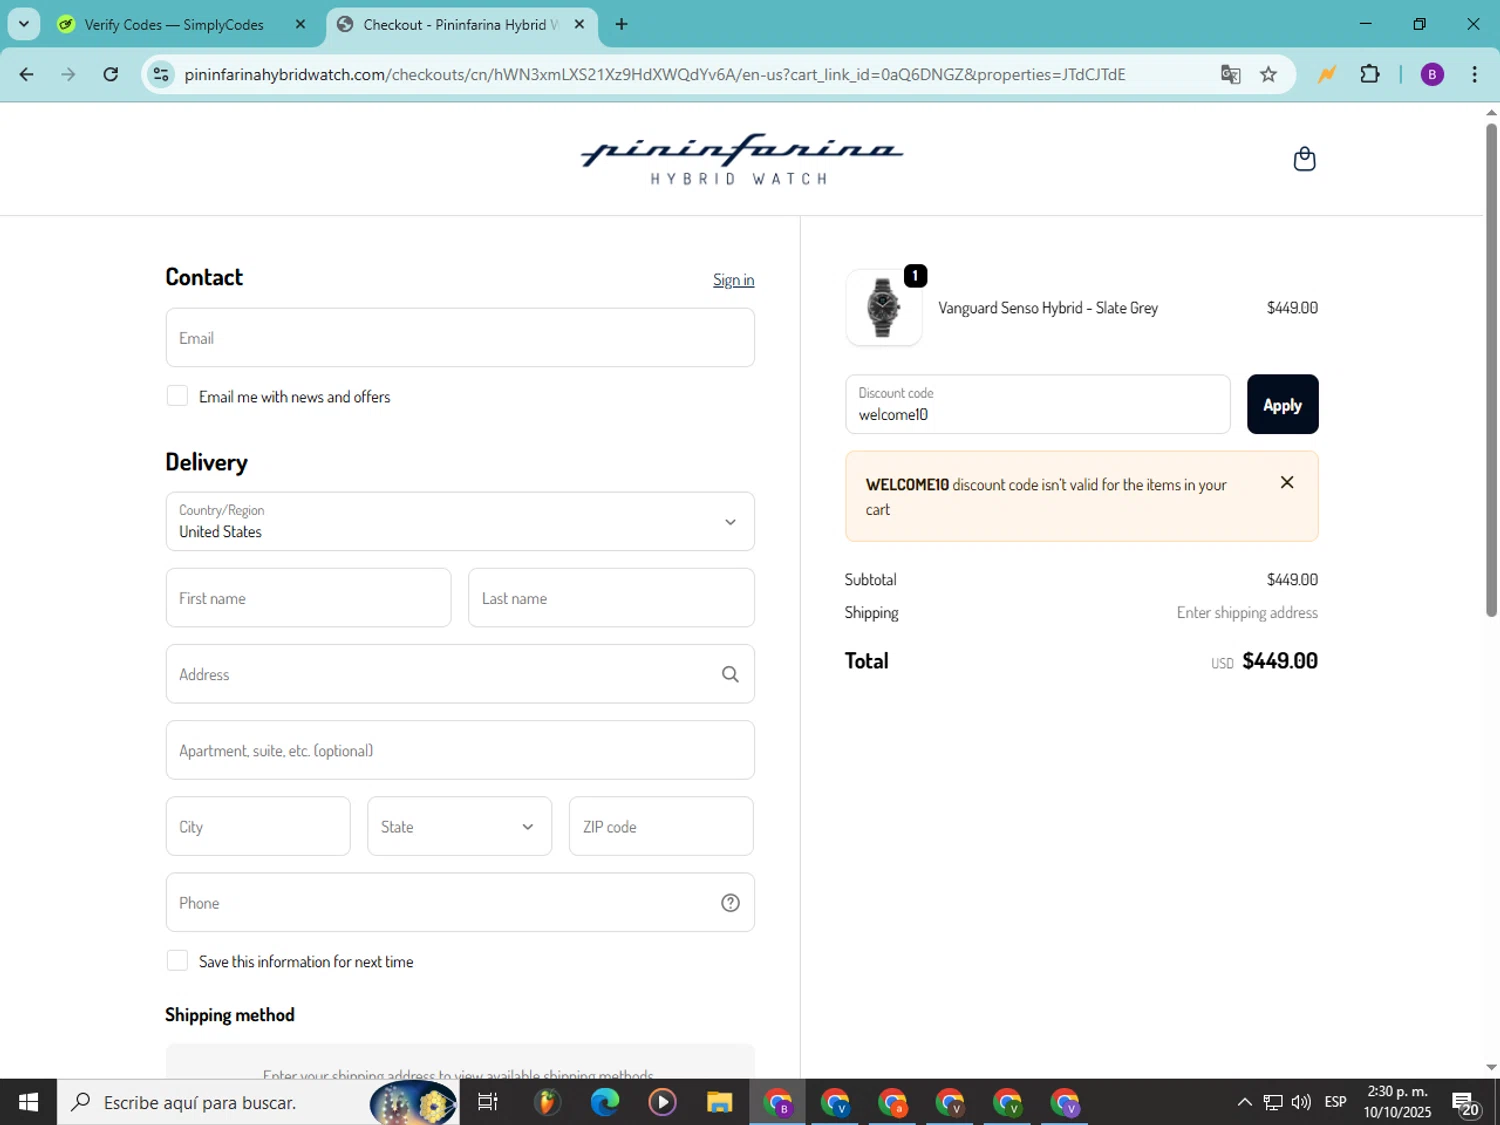
Task: Open Task View on the taskbar
Action: pos(488,1102)
